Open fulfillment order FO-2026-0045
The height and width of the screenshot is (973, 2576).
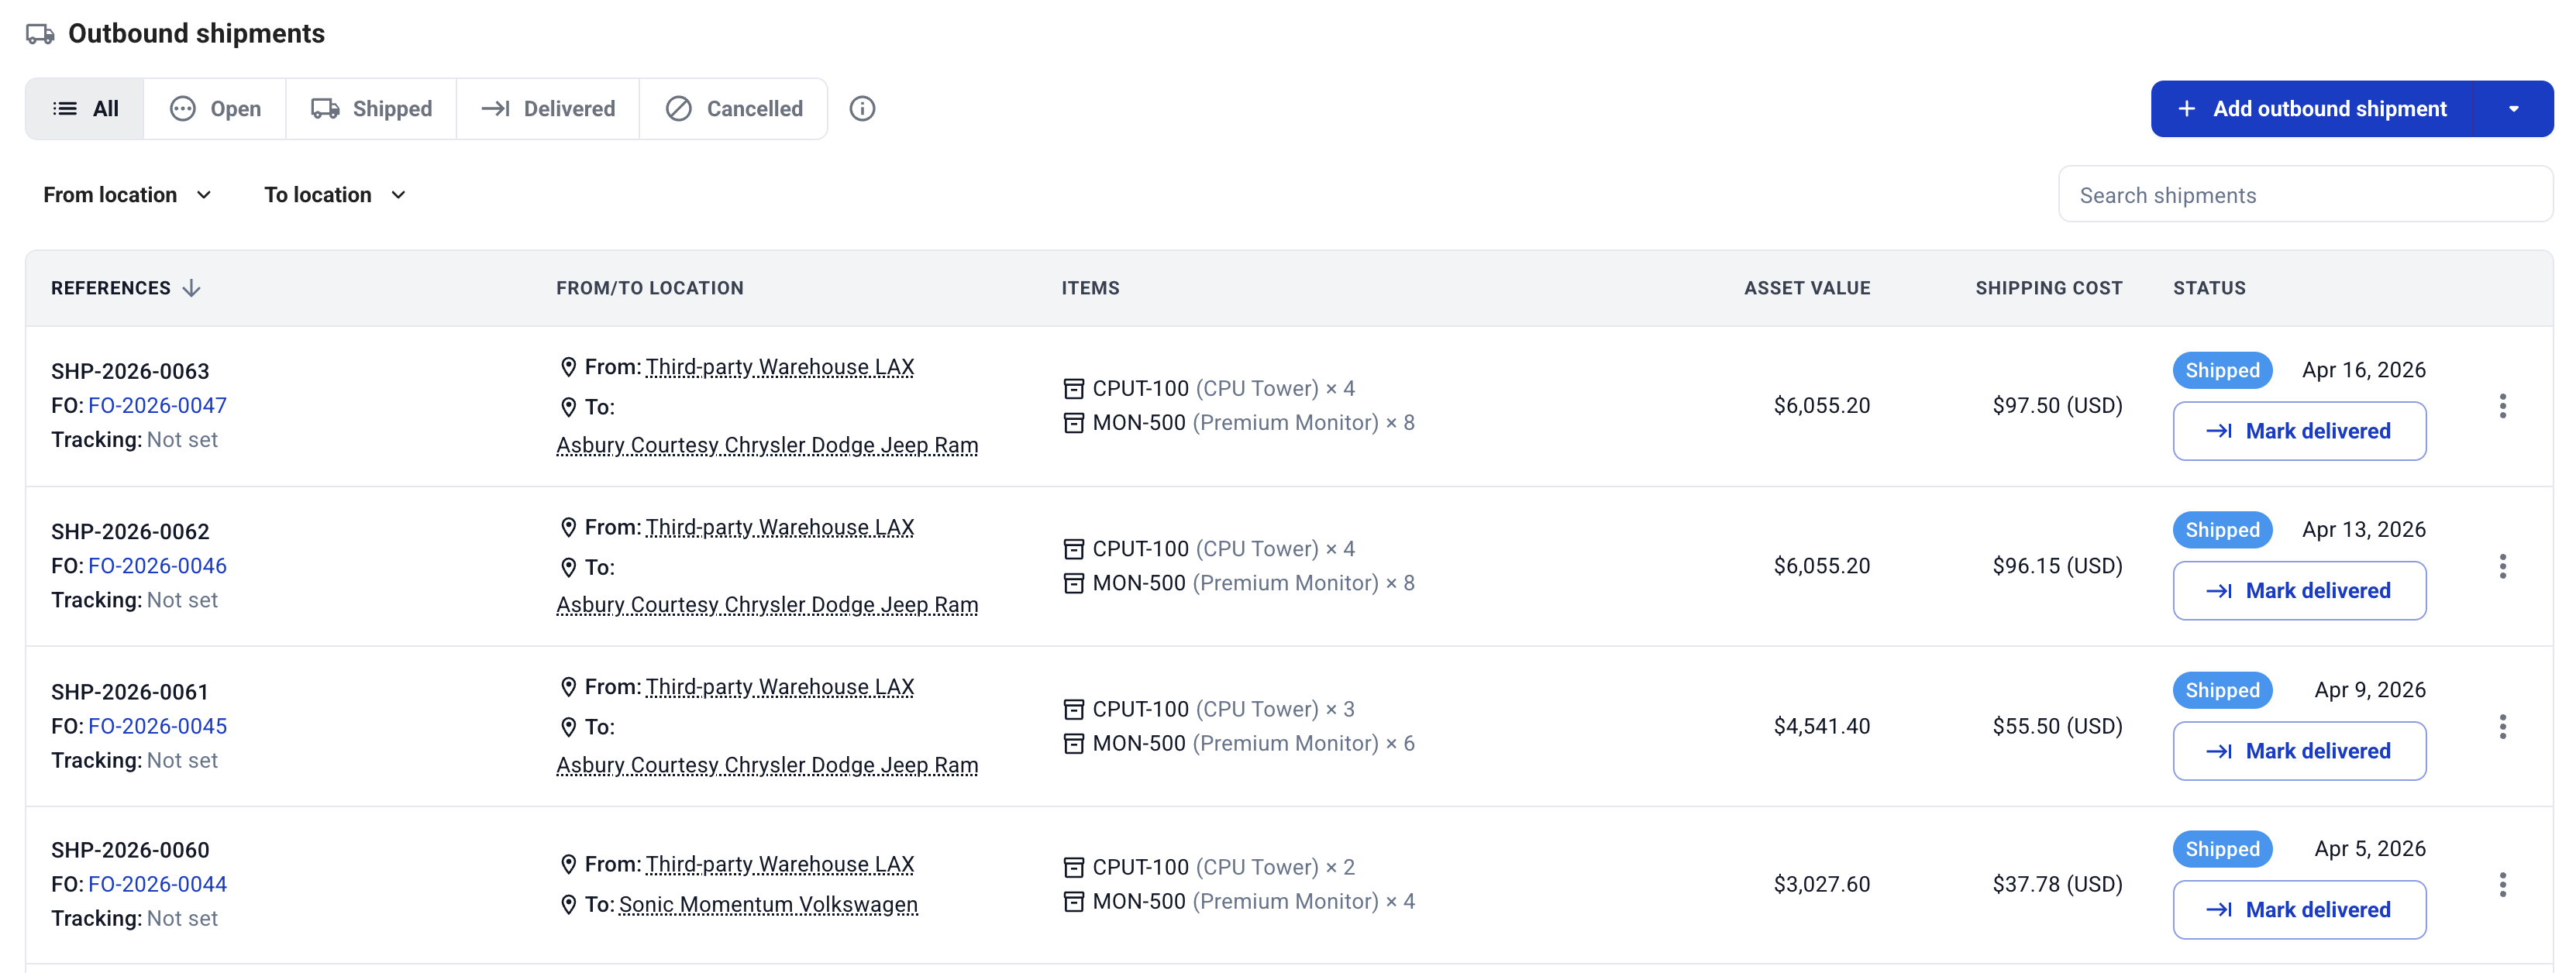click(157, 726)
